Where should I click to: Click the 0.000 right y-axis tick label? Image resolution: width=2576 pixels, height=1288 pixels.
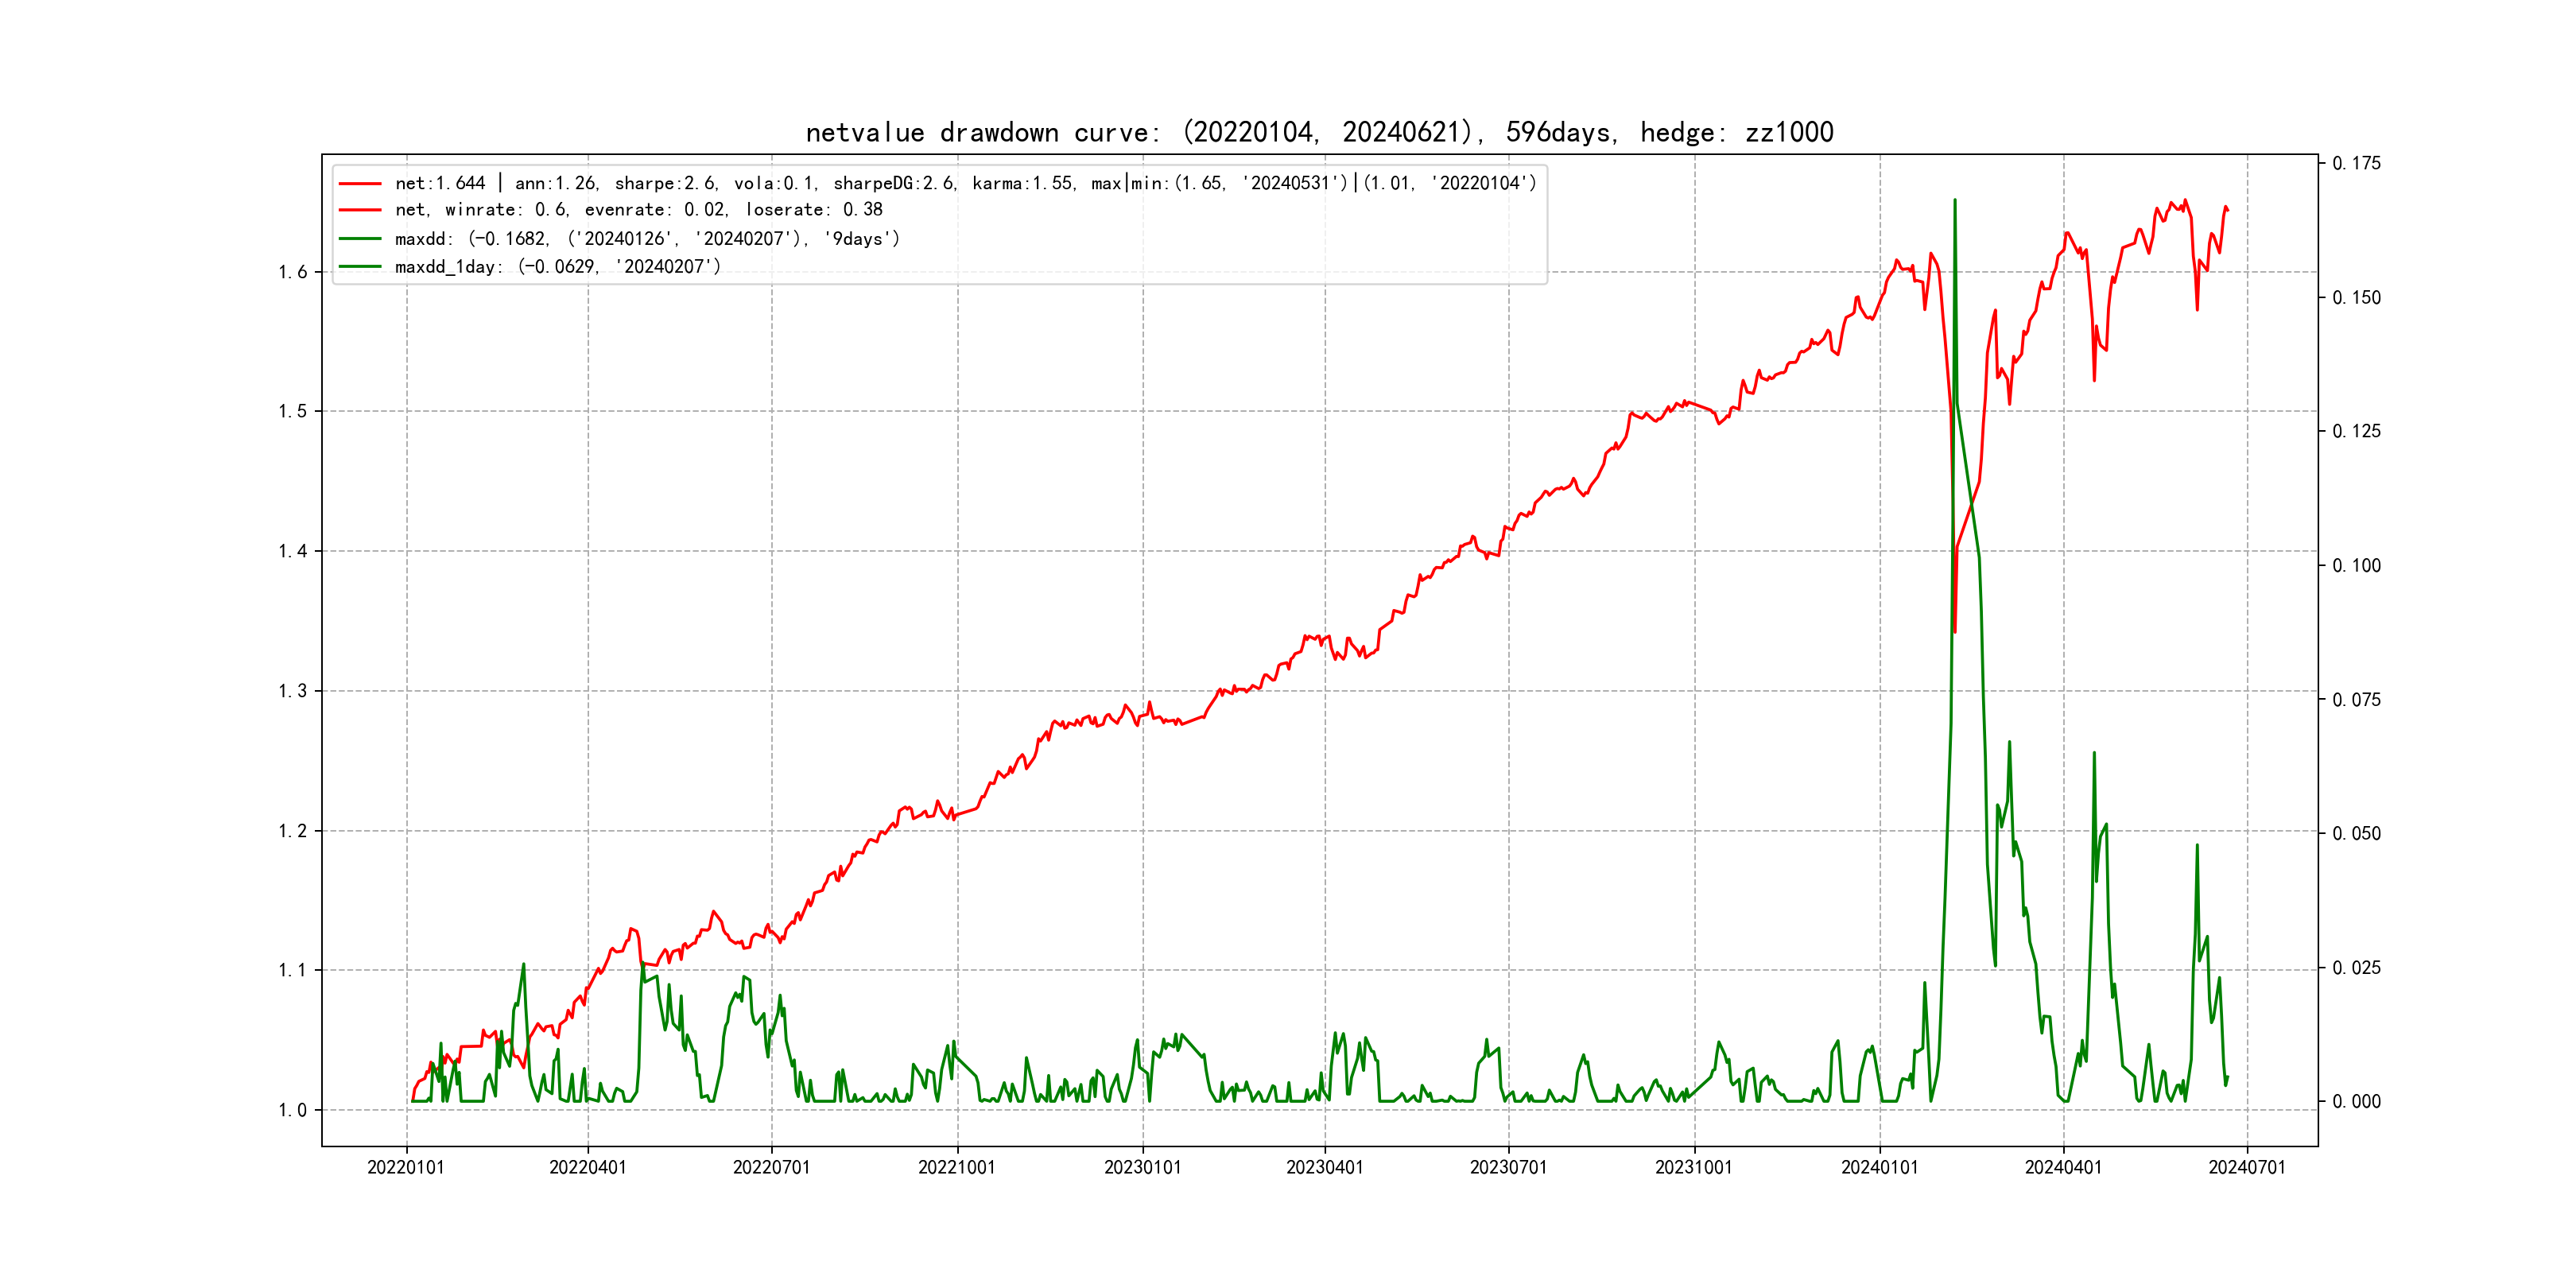(x=2356, y=1102)
